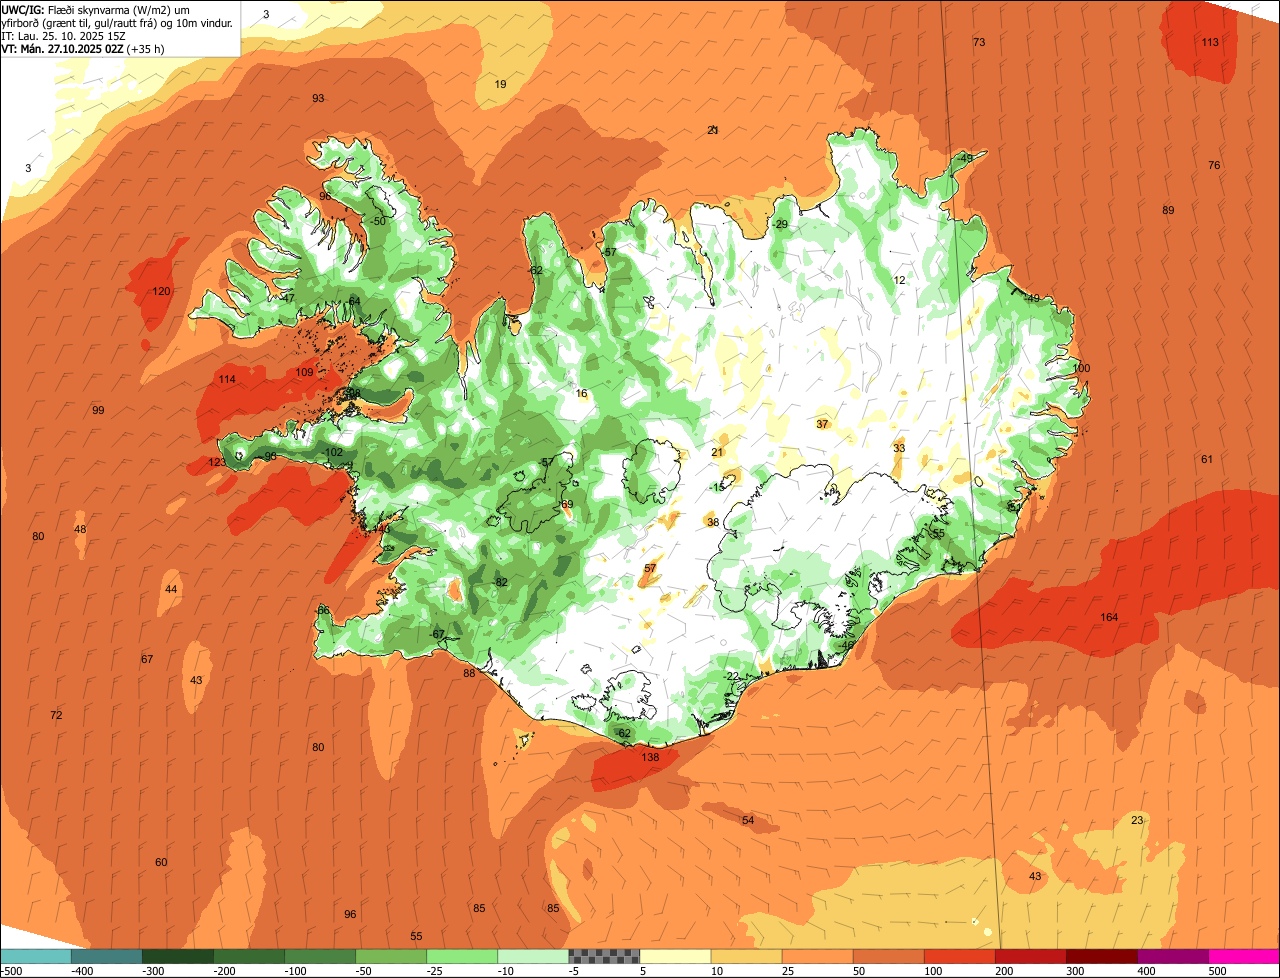Image resolution: width=1280 pixels, height=978 pixels.
Task: Click the purple legend swatch 400 to 500
Action: point(1173,956)
